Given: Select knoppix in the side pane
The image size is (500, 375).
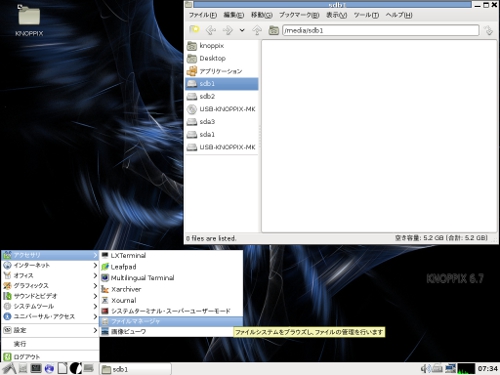Looking at the screenshot, I should 222,46.
